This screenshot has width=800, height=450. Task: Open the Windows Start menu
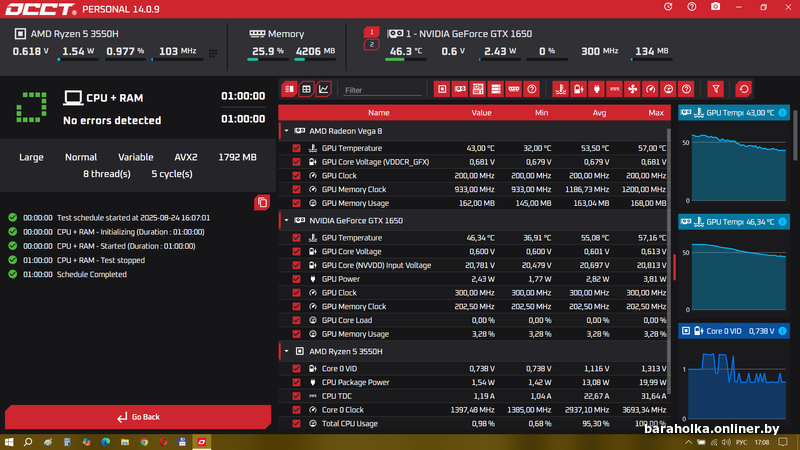[9, 442]
